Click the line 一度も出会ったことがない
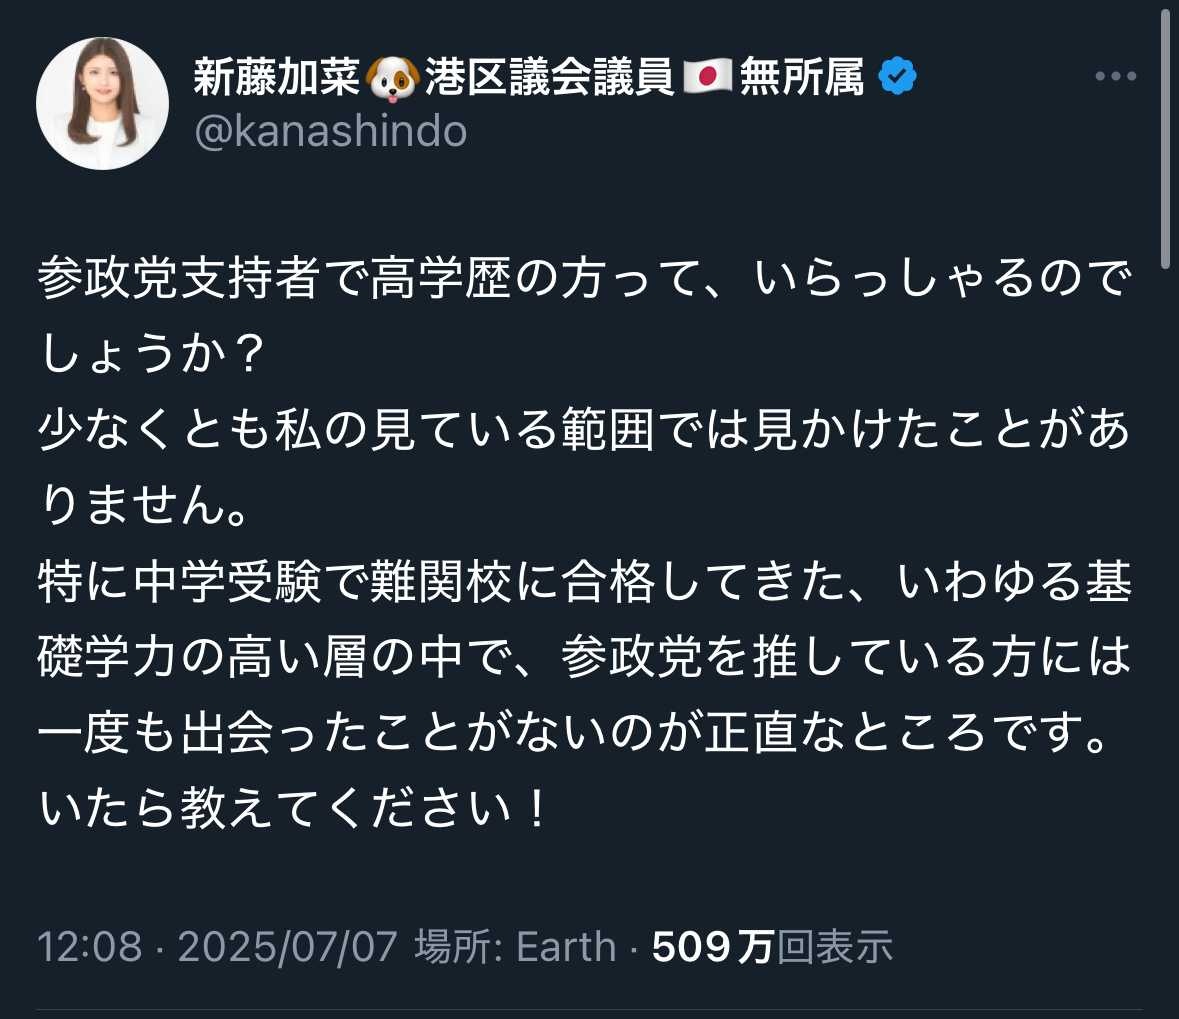This screenshot has height=1019, width=1179. pyautogui.click(x=575, y=734)
